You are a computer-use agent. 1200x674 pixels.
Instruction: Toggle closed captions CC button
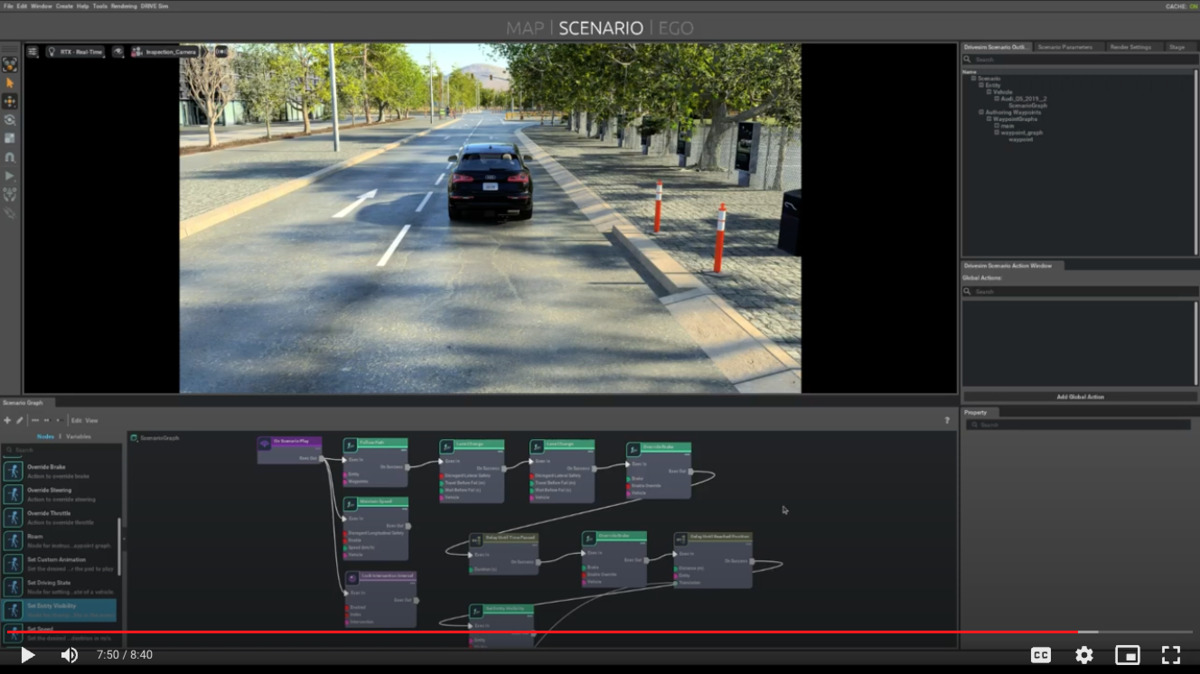tap(1040, 655)
